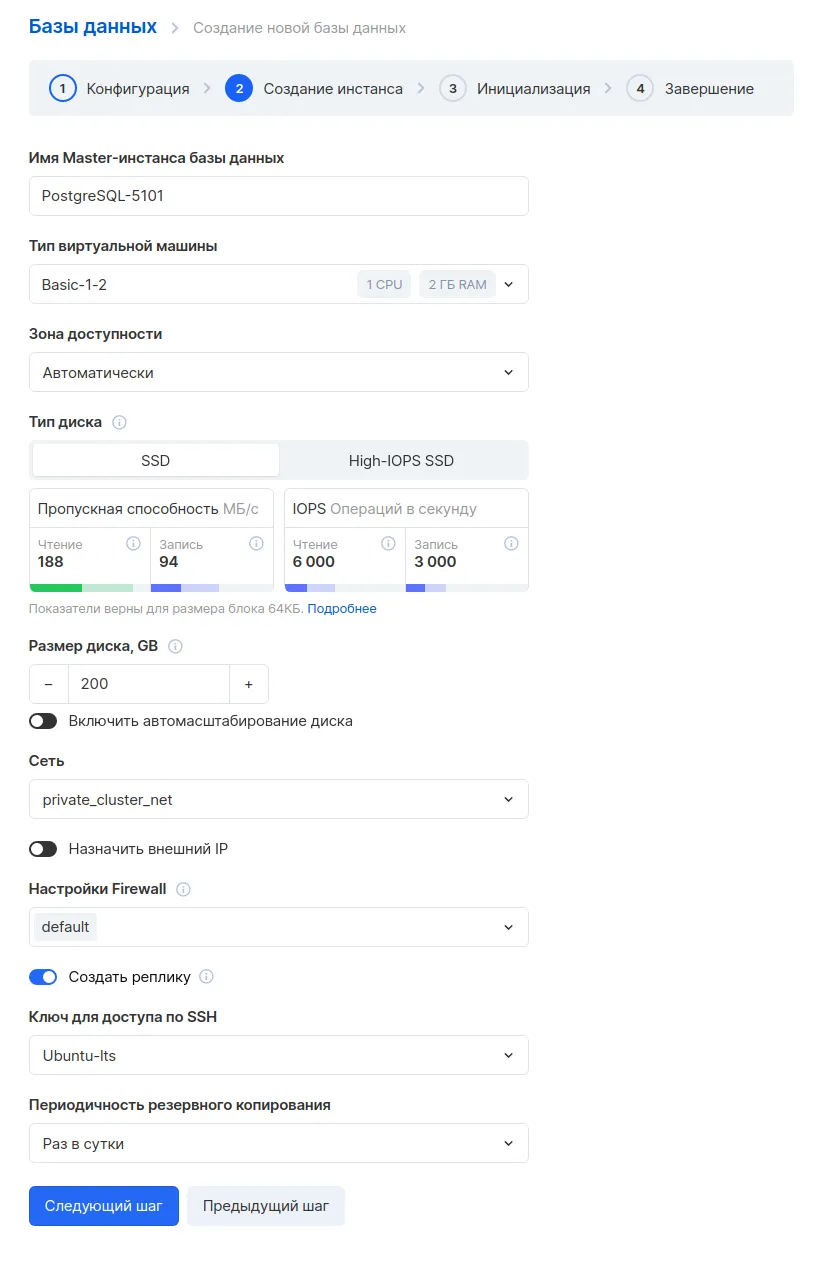Click info icon next to Тип диска

pyautogui.click(x=120, y=423)
